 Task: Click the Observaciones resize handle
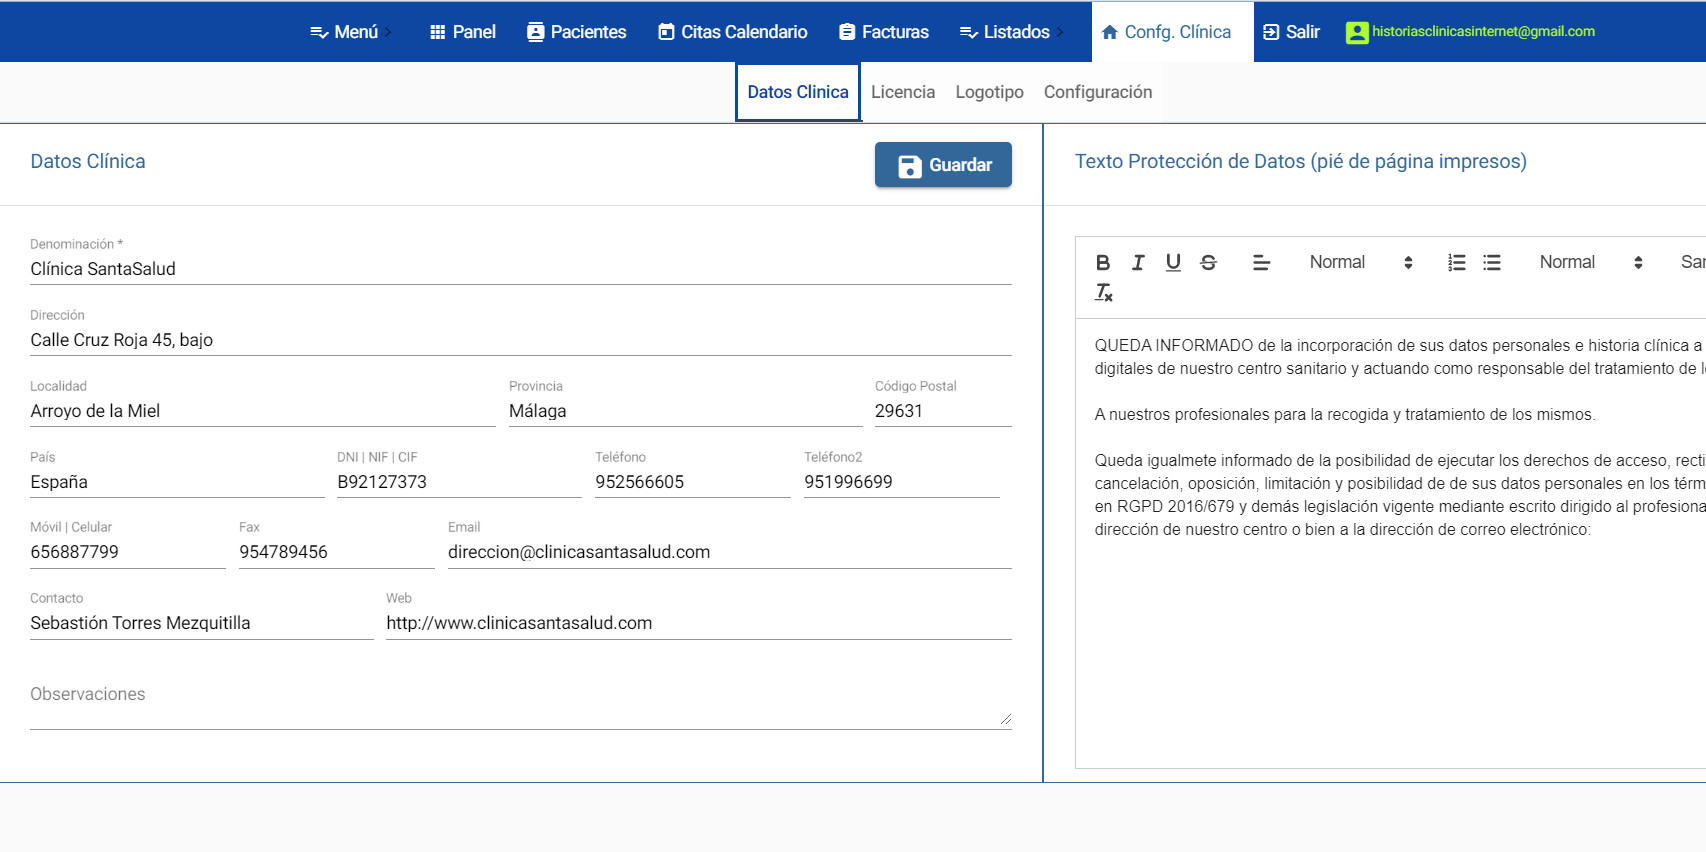coord(1005,719)
